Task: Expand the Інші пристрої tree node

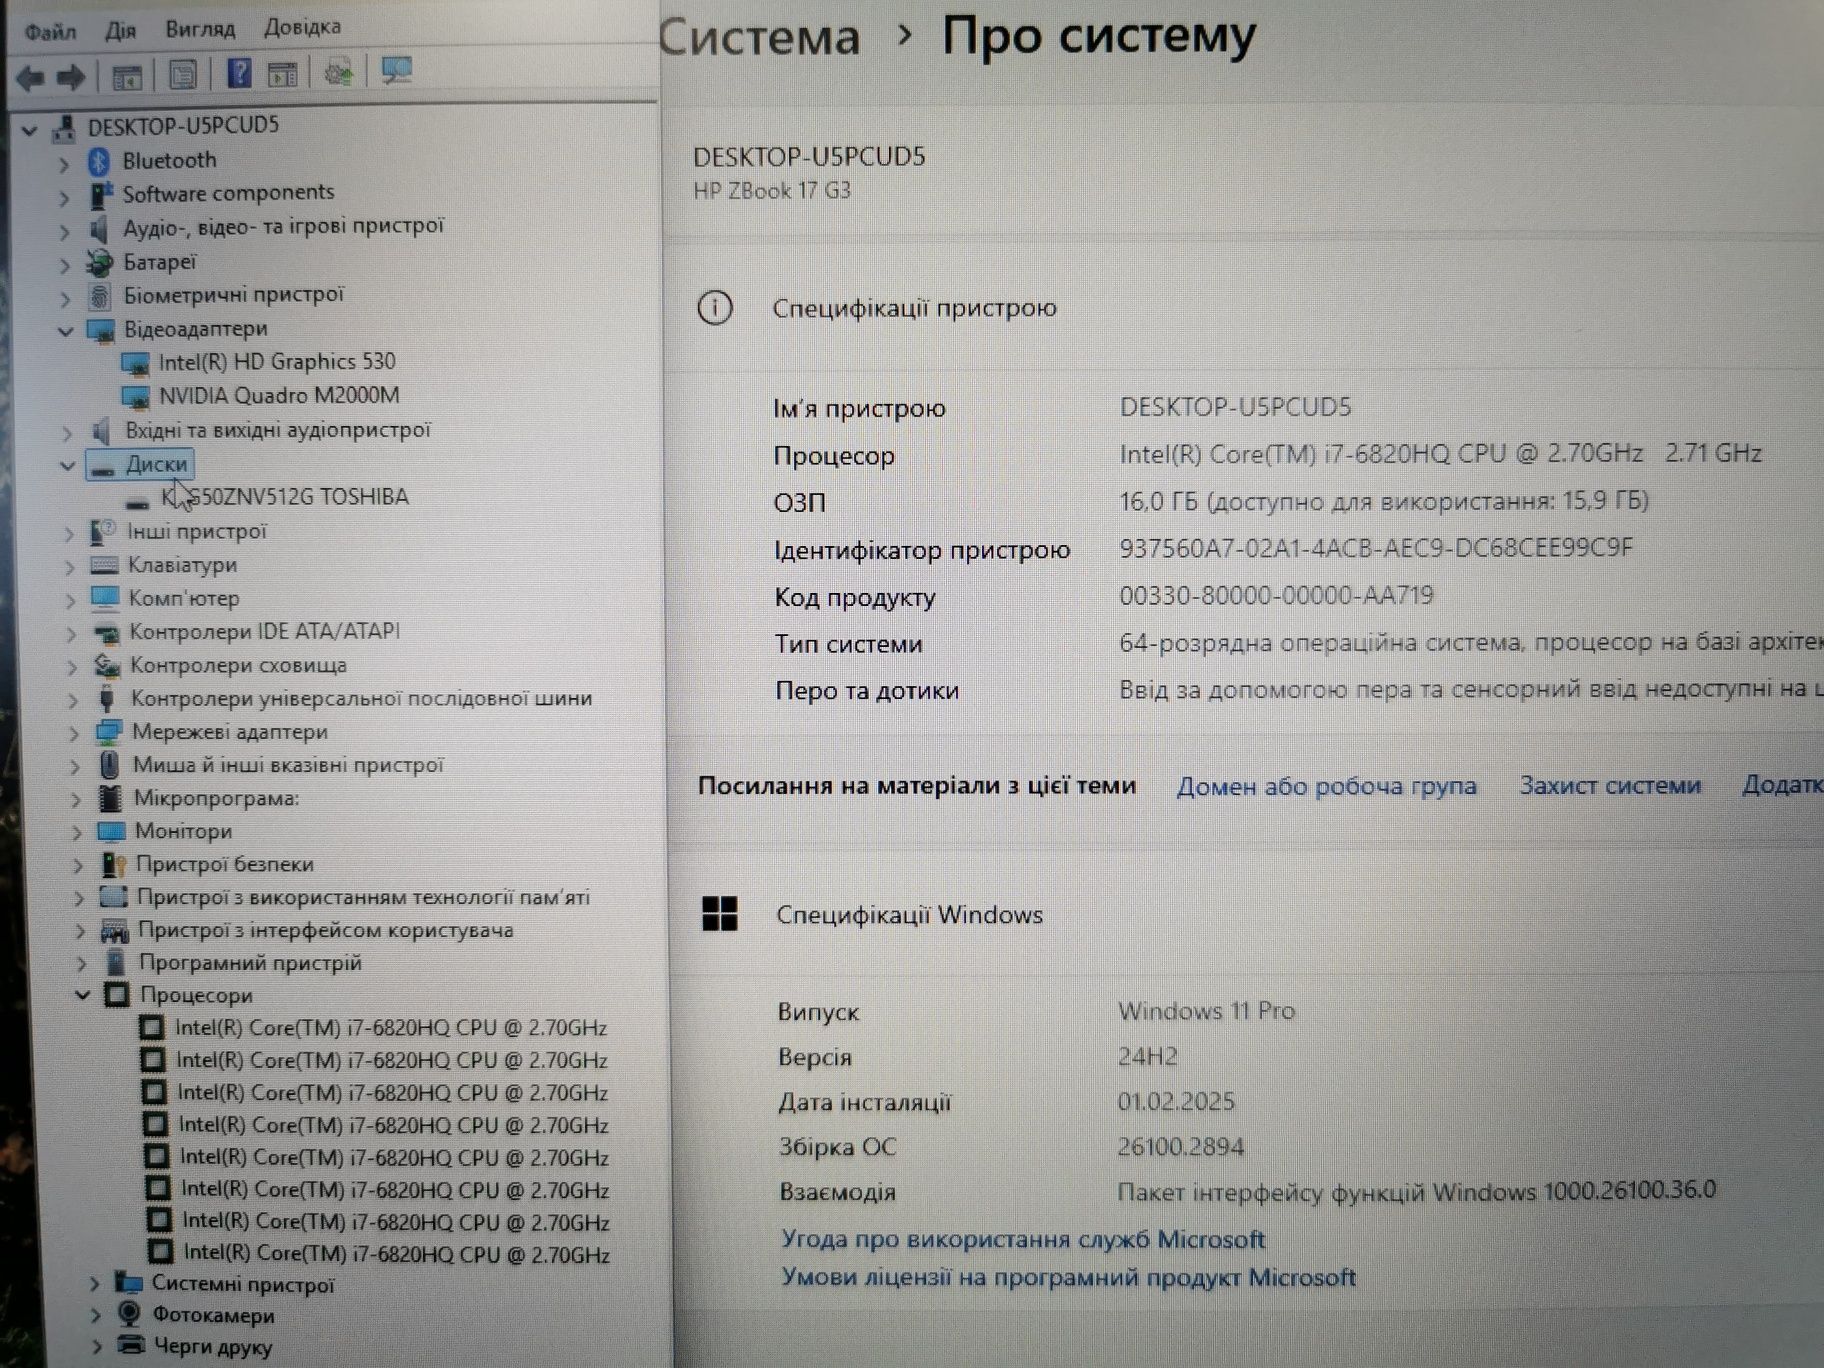Action: [69, 533]
